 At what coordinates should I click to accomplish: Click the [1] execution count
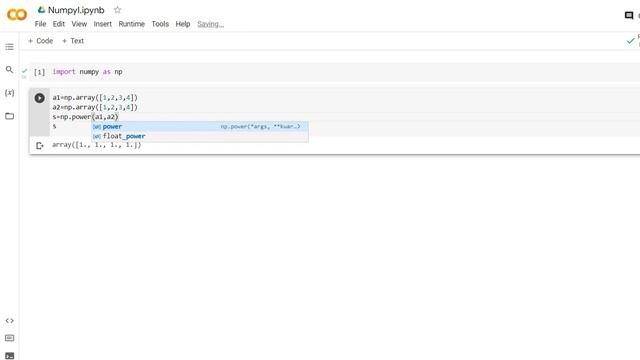(40, 72)
